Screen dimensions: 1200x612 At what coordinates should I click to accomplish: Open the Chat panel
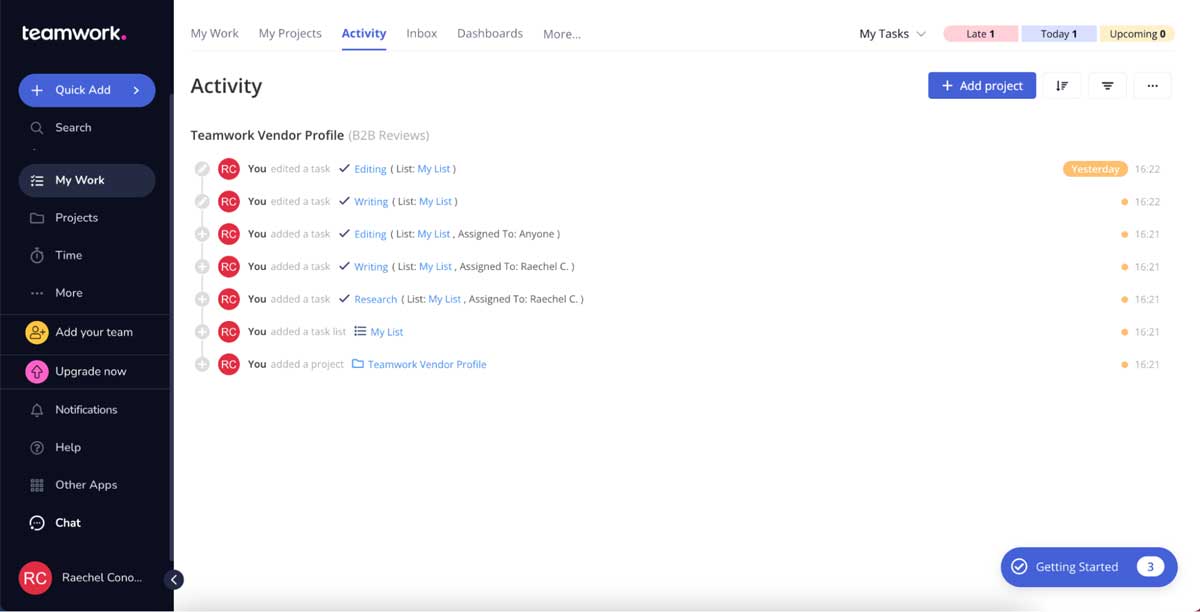coord(66,522)
